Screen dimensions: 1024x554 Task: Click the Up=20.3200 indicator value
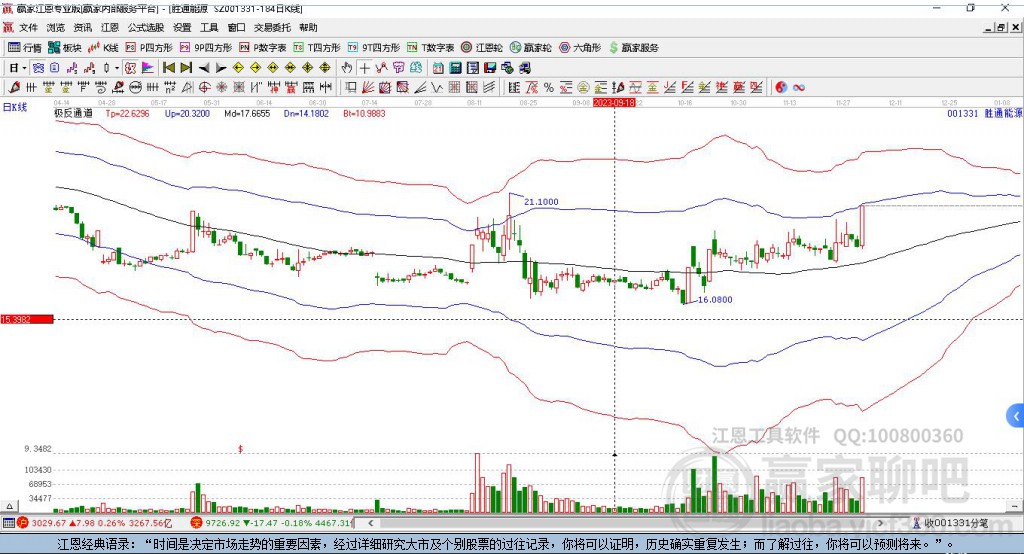point(187,113)
